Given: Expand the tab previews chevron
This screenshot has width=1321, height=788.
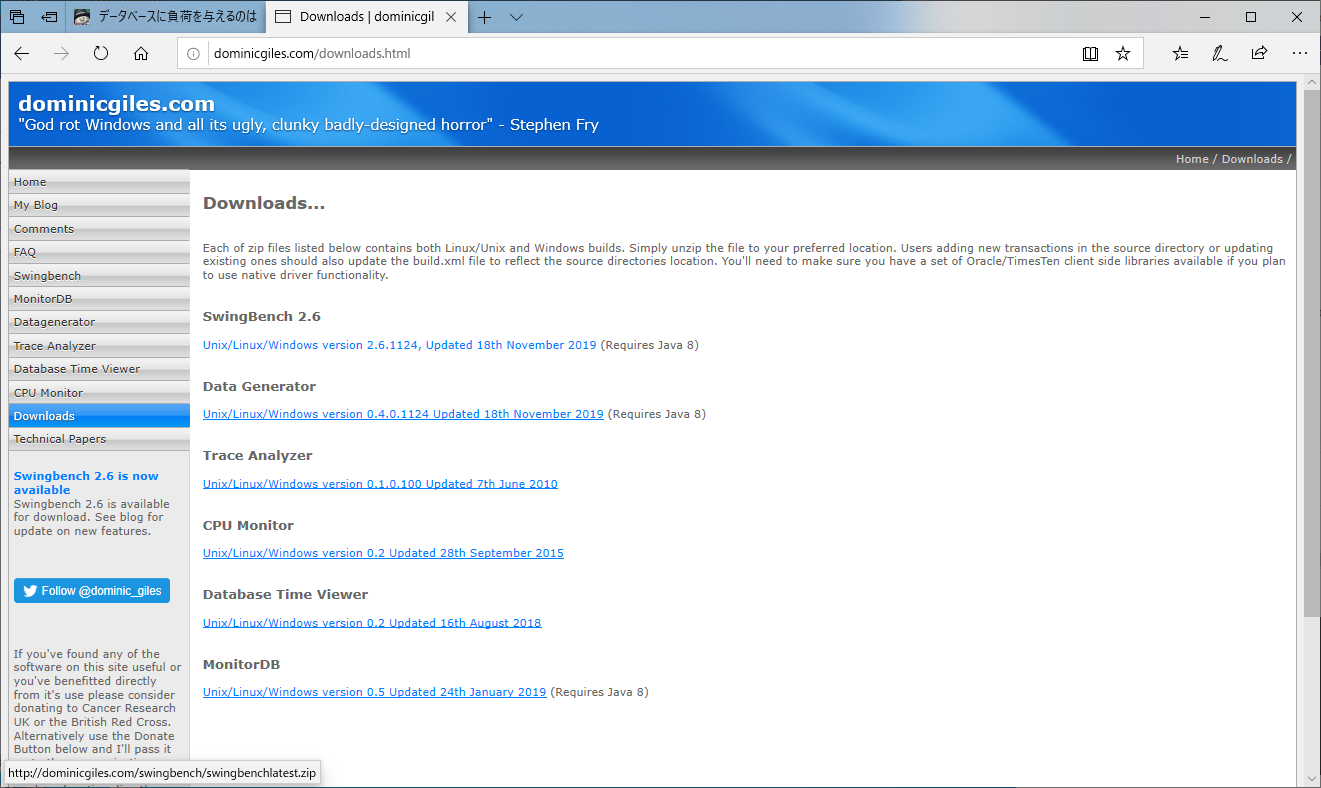Looking at the screenshot, I should click(516, 17).
